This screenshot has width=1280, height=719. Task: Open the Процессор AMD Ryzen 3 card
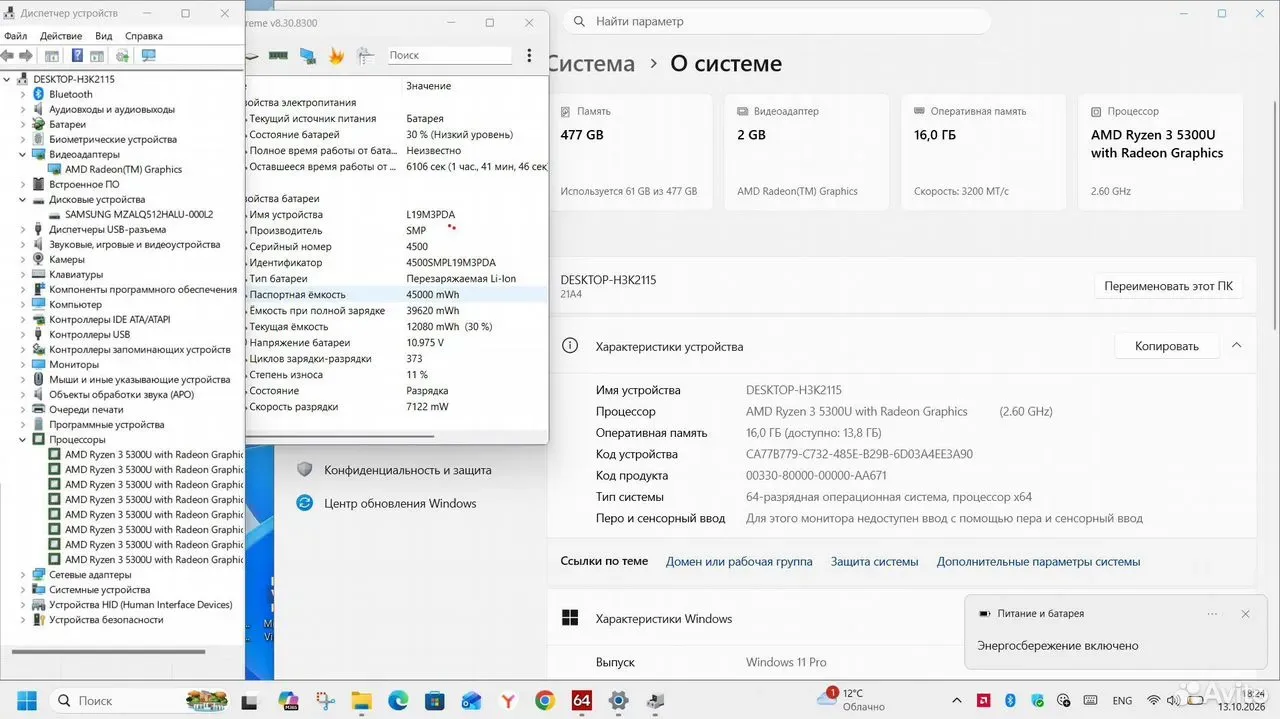coord(1160,152)
